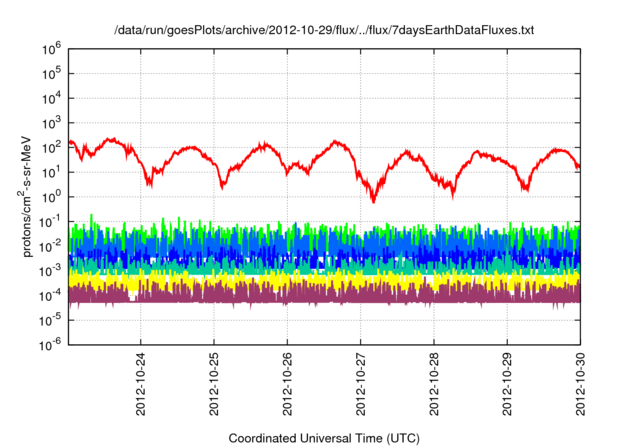640x448 pixels.
Task: Select the 2012-10-28 date axis label
Action: (x=434, y=384)
